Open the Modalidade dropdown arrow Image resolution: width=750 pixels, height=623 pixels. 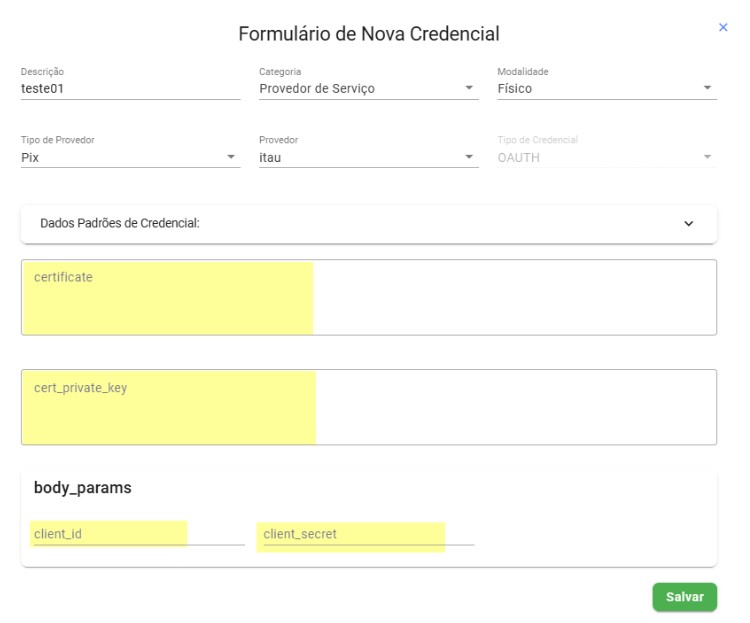pos(708,88)
